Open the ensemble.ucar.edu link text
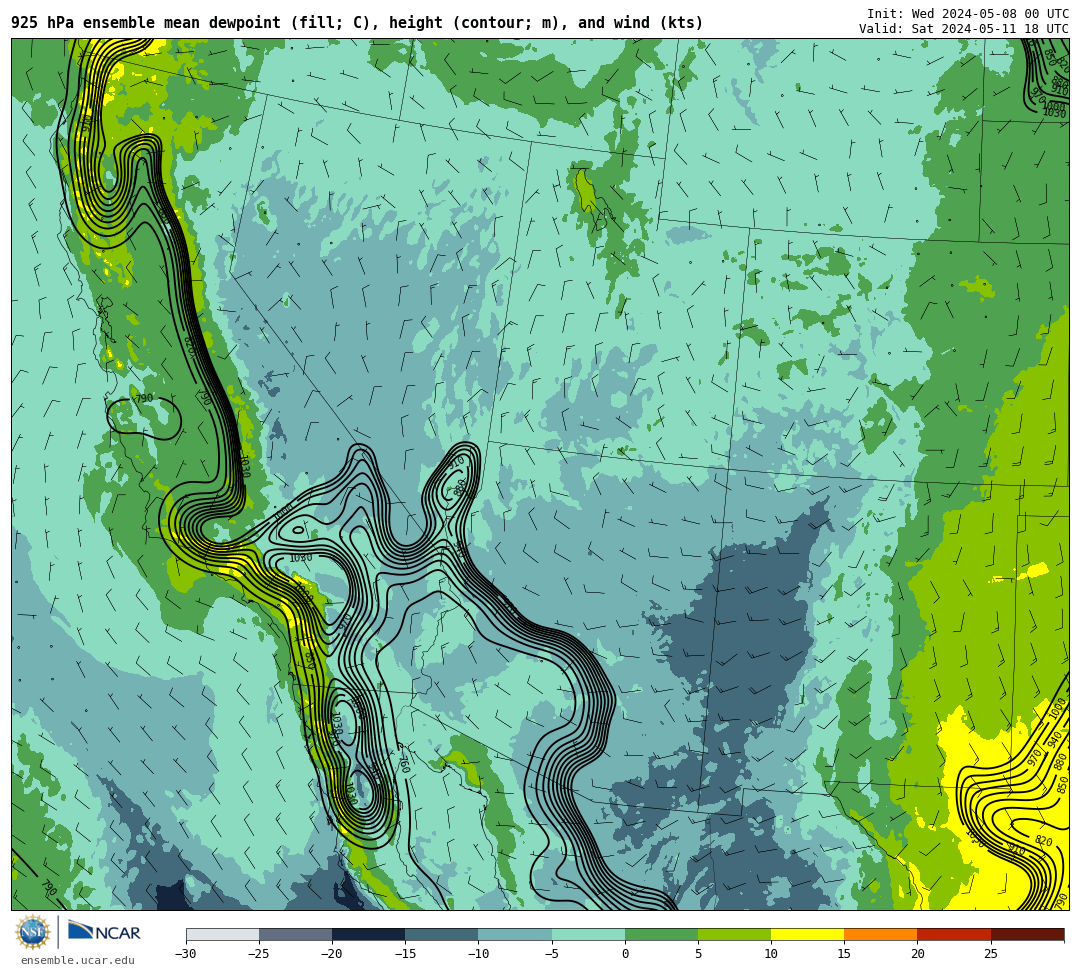This screenshot has height=973, width=1080. (x=78, y=960)
